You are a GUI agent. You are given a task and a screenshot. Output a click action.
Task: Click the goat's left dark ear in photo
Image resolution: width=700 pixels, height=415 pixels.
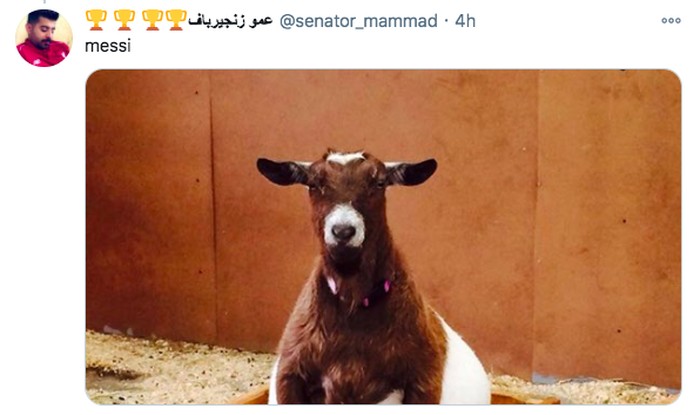(283, 171)
